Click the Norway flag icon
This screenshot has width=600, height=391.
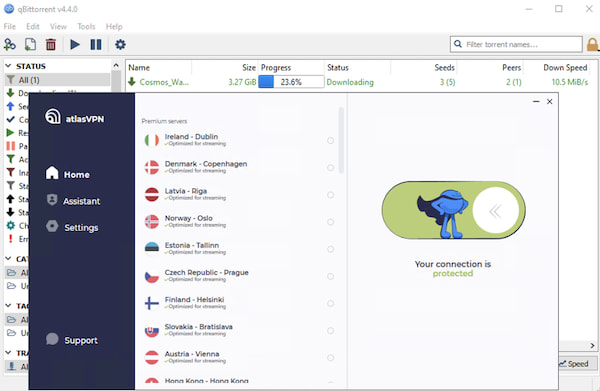point(152,222)
